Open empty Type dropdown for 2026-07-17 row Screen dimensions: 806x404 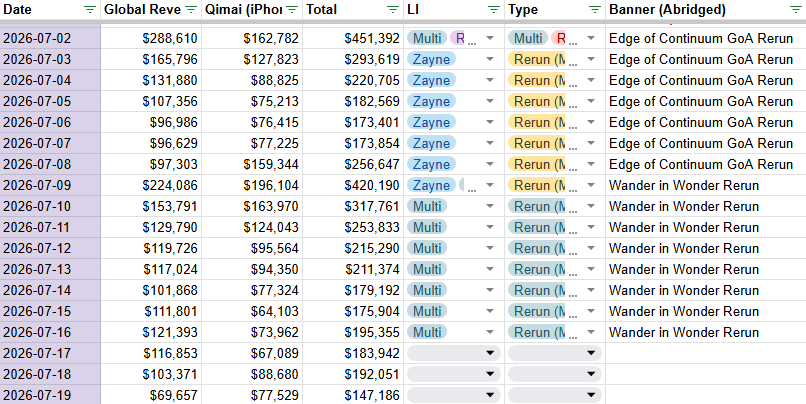pos(555,353)
